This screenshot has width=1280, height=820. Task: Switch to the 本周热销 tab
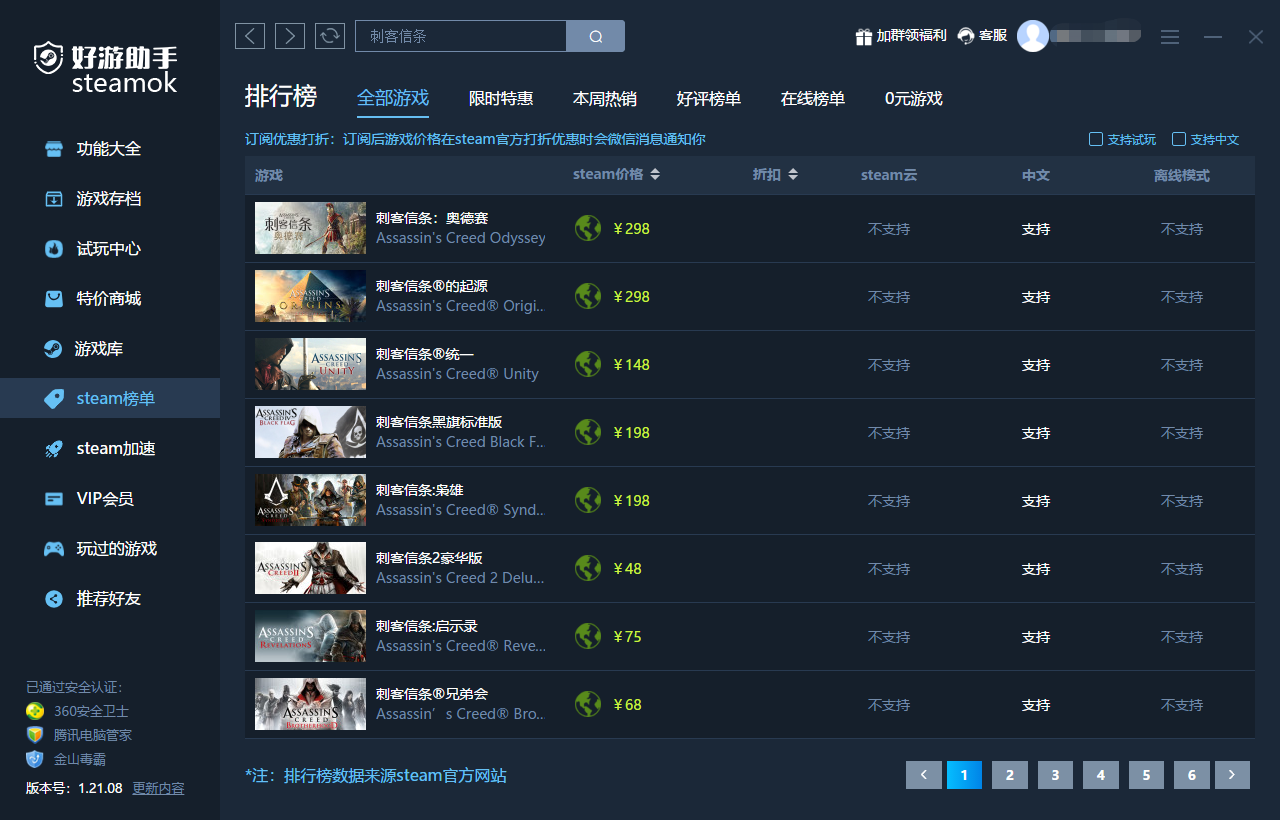[x=605, y=99]
